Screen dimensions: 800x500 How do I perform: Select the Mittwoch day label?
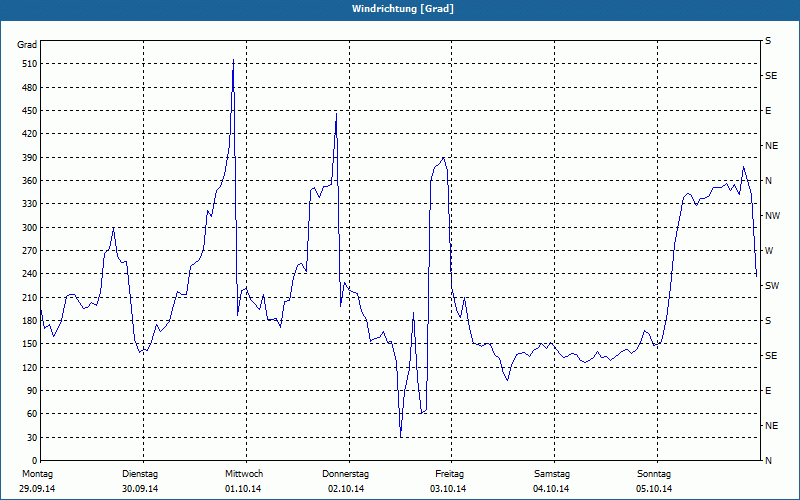click(x=244, y=474)
